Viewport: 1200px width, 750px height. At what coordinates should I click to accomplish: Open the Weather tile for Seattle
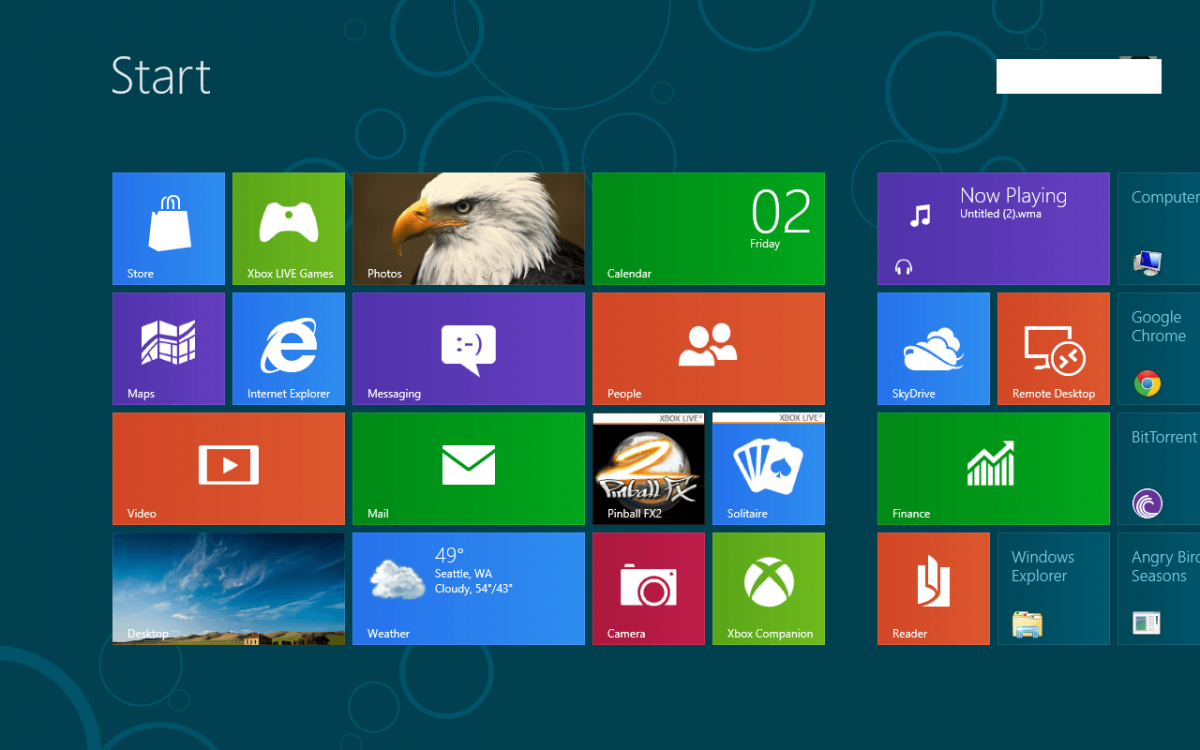point(468,588)
